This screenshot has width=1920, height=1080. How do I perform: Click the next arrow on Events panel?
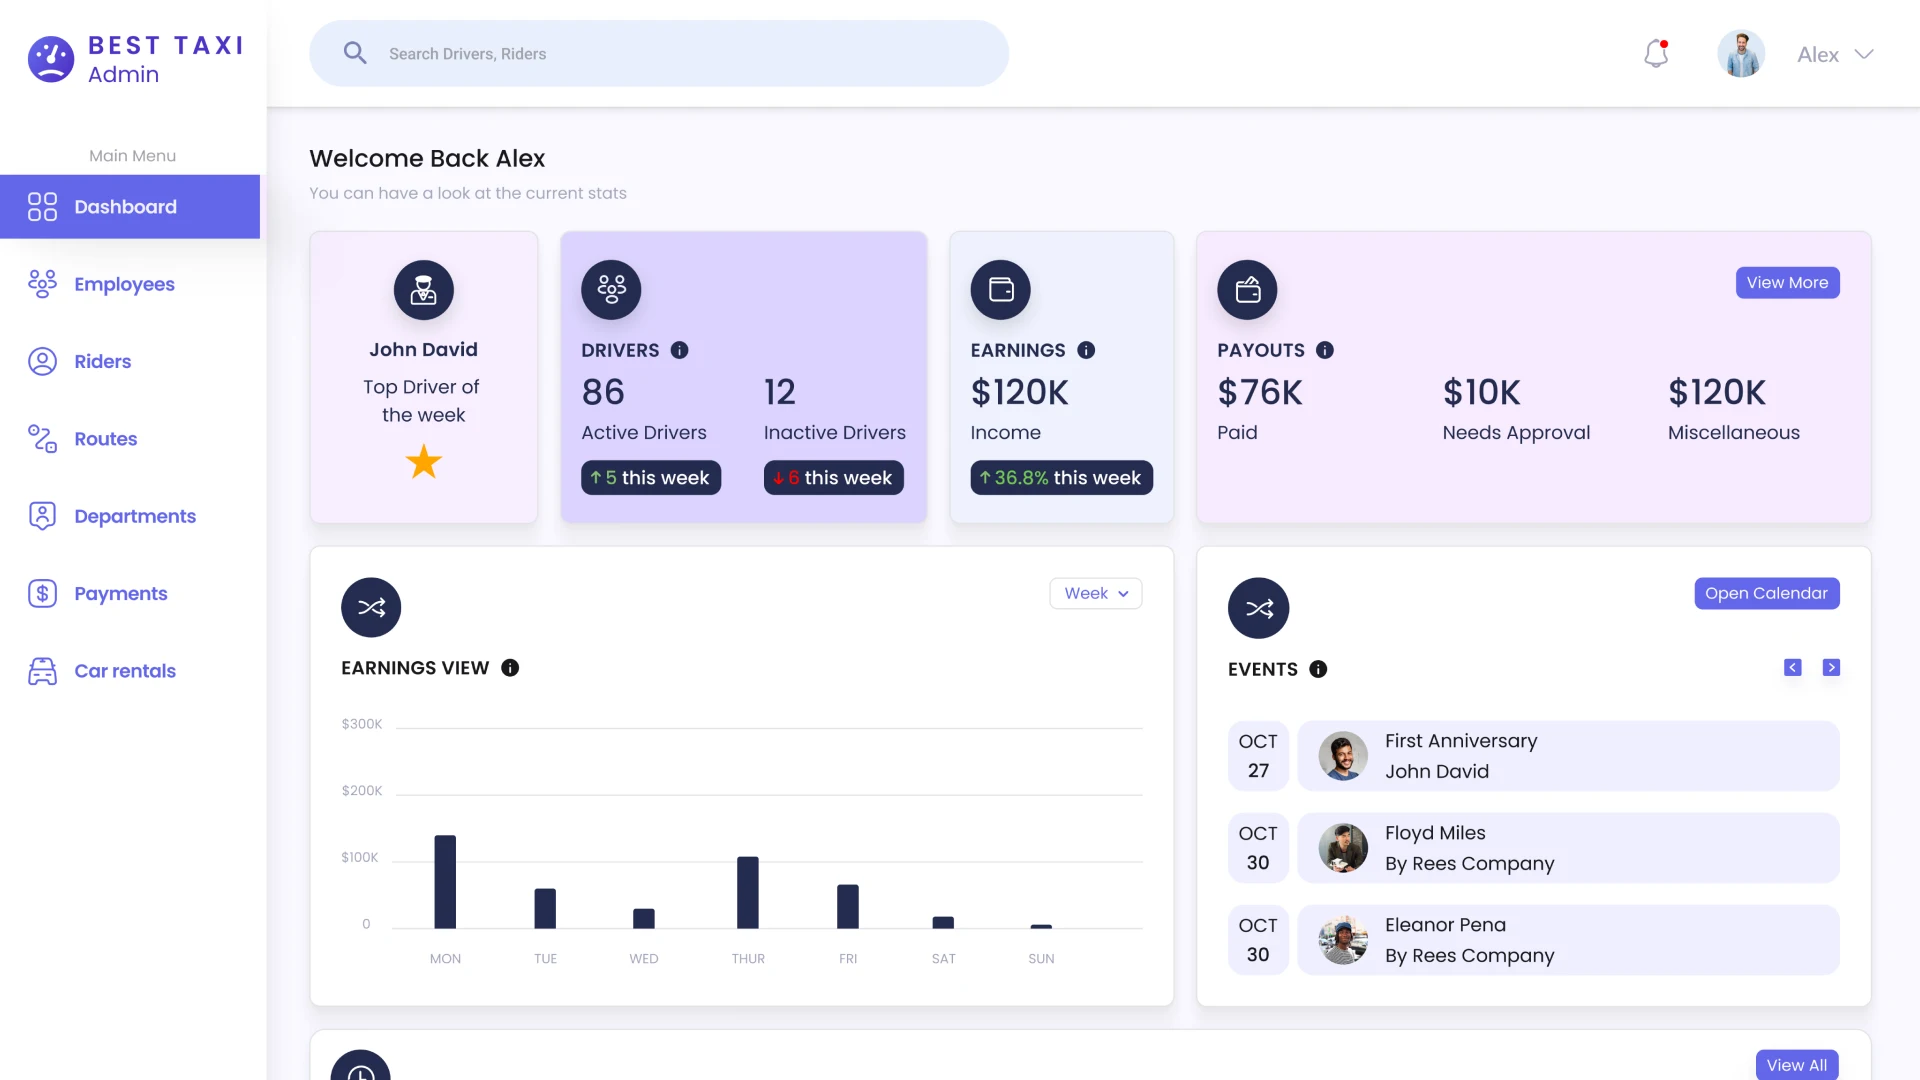[1832, 667]
